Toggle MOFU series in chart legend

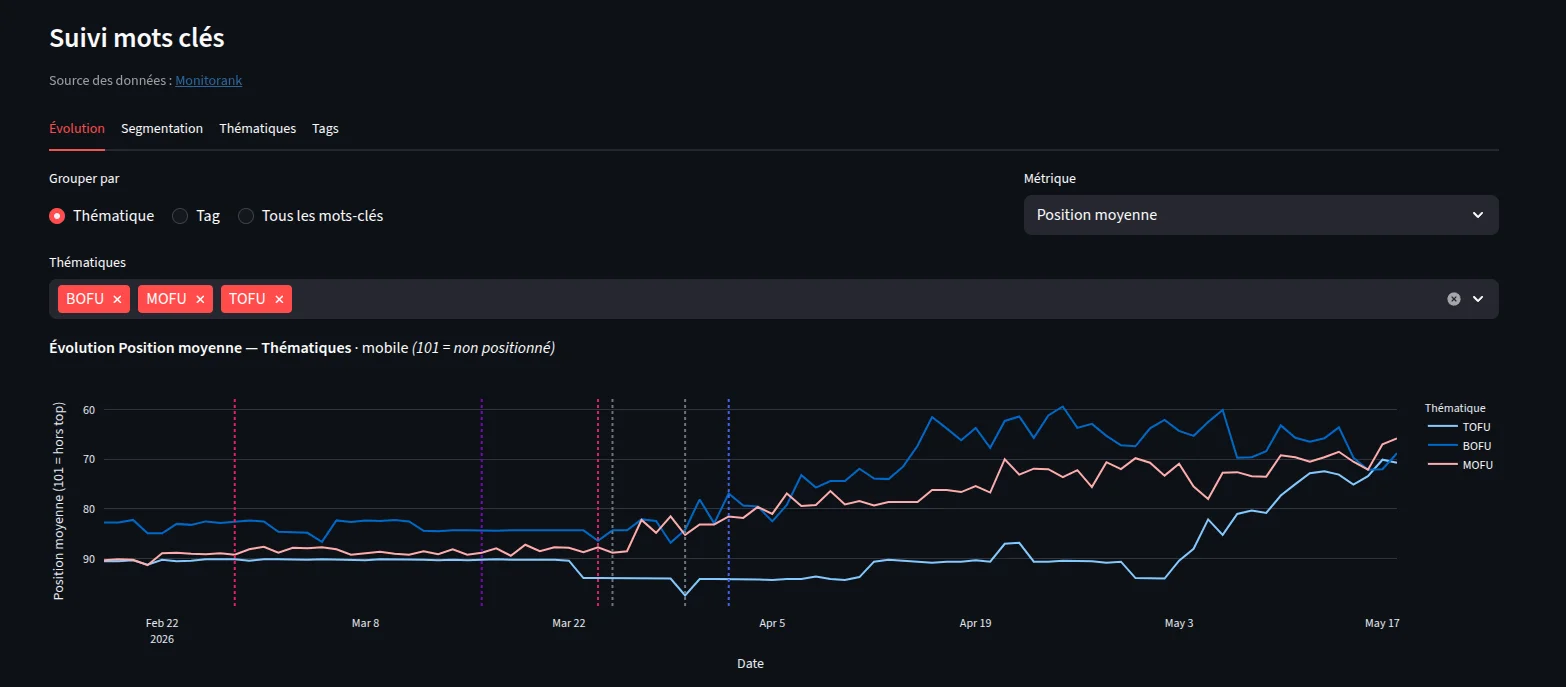coord(1459,465)
